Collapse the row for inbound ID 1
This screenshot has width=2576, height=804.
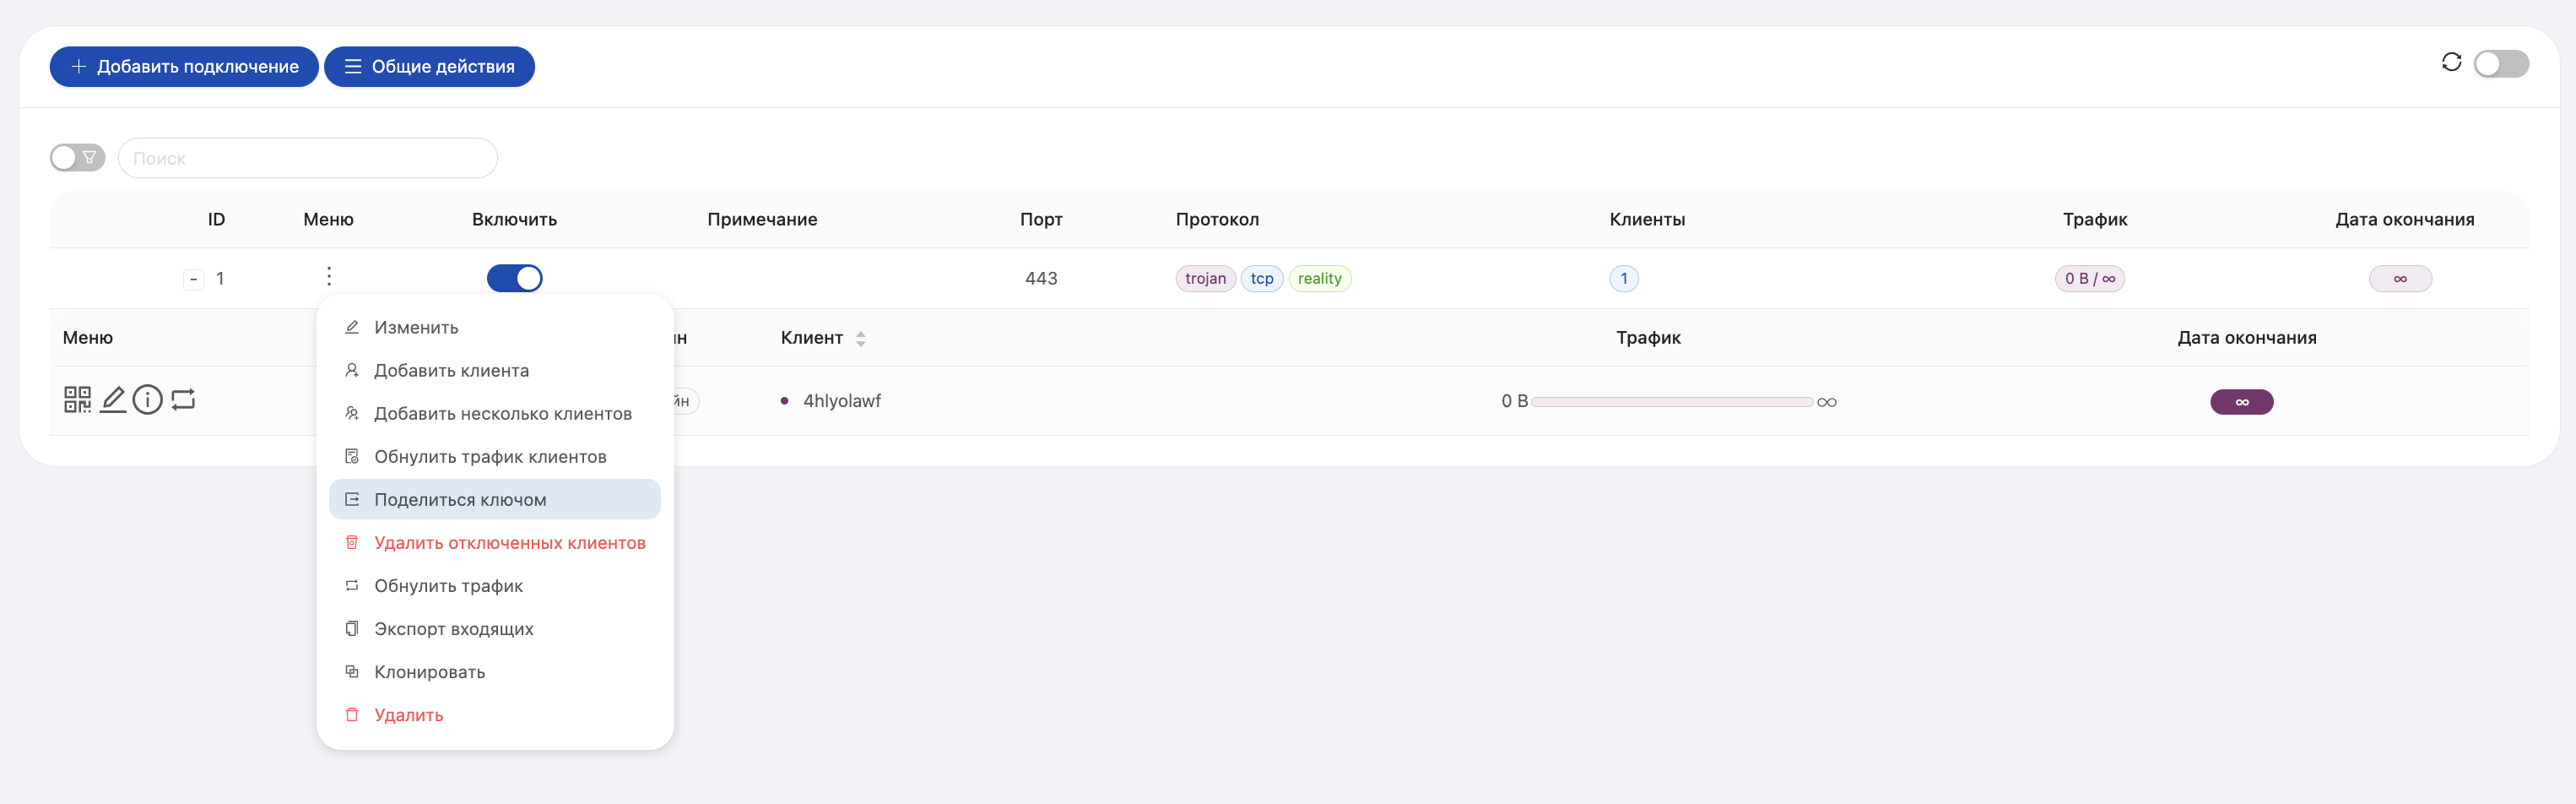(193, 279)
